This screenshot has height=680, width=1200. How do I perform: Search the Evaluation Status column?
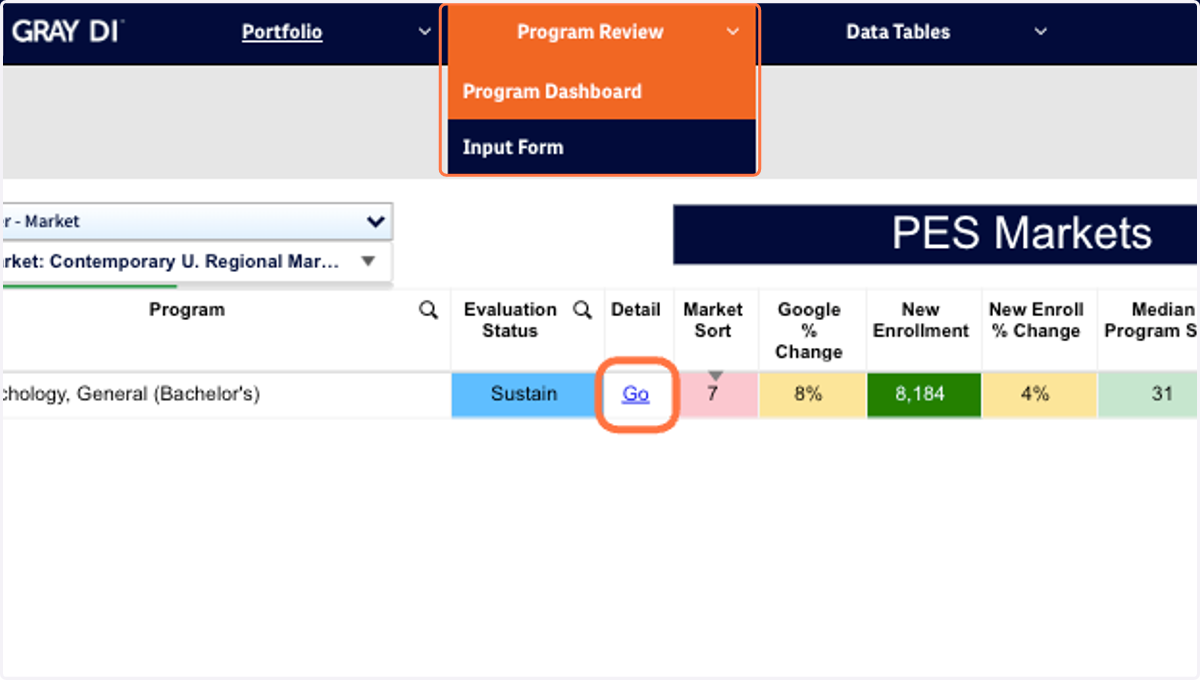pos(583,311)
